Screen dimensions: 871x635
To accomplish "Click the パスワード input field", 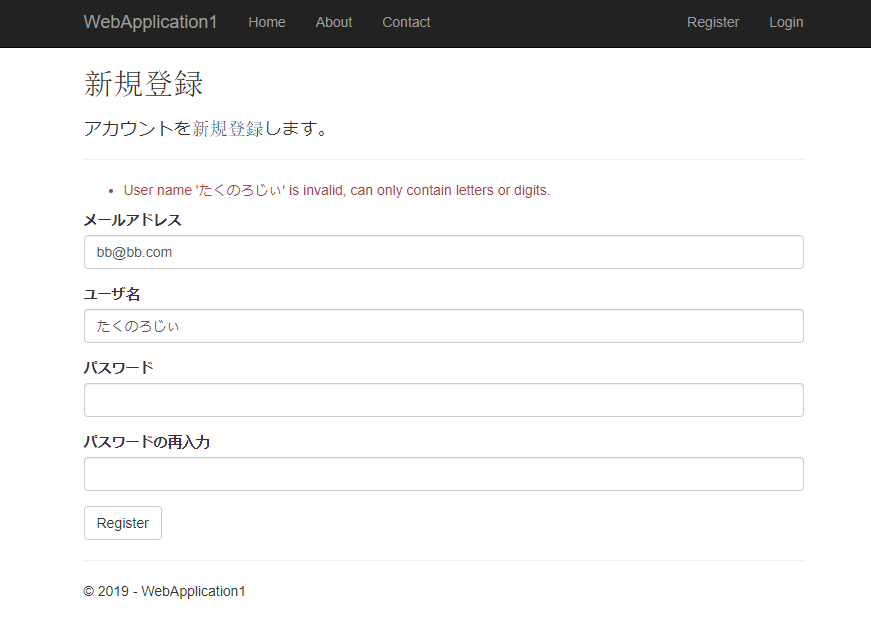I will pyautogui.click(x=444, y=400).
